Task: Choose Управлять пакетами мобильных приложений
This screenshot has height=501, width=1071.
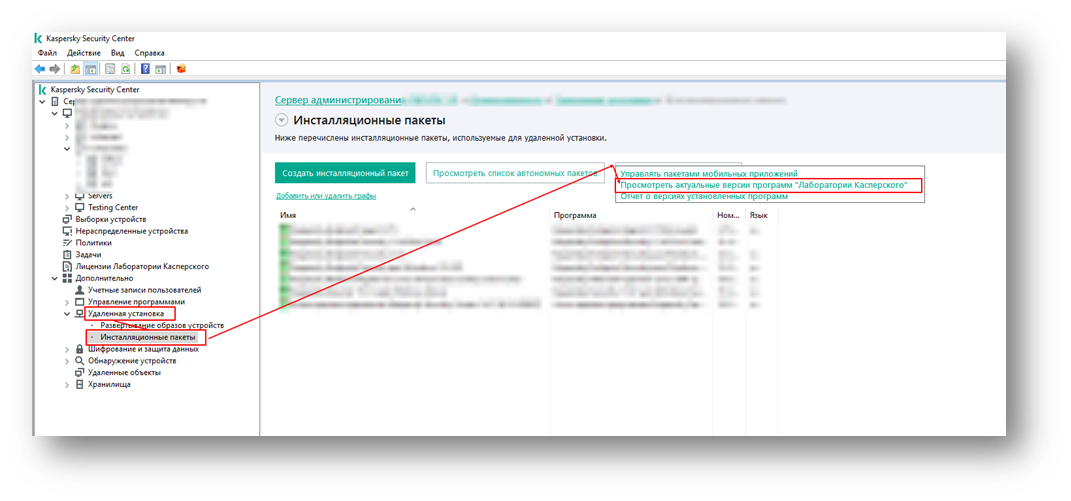Action: [x=708, y=174]
